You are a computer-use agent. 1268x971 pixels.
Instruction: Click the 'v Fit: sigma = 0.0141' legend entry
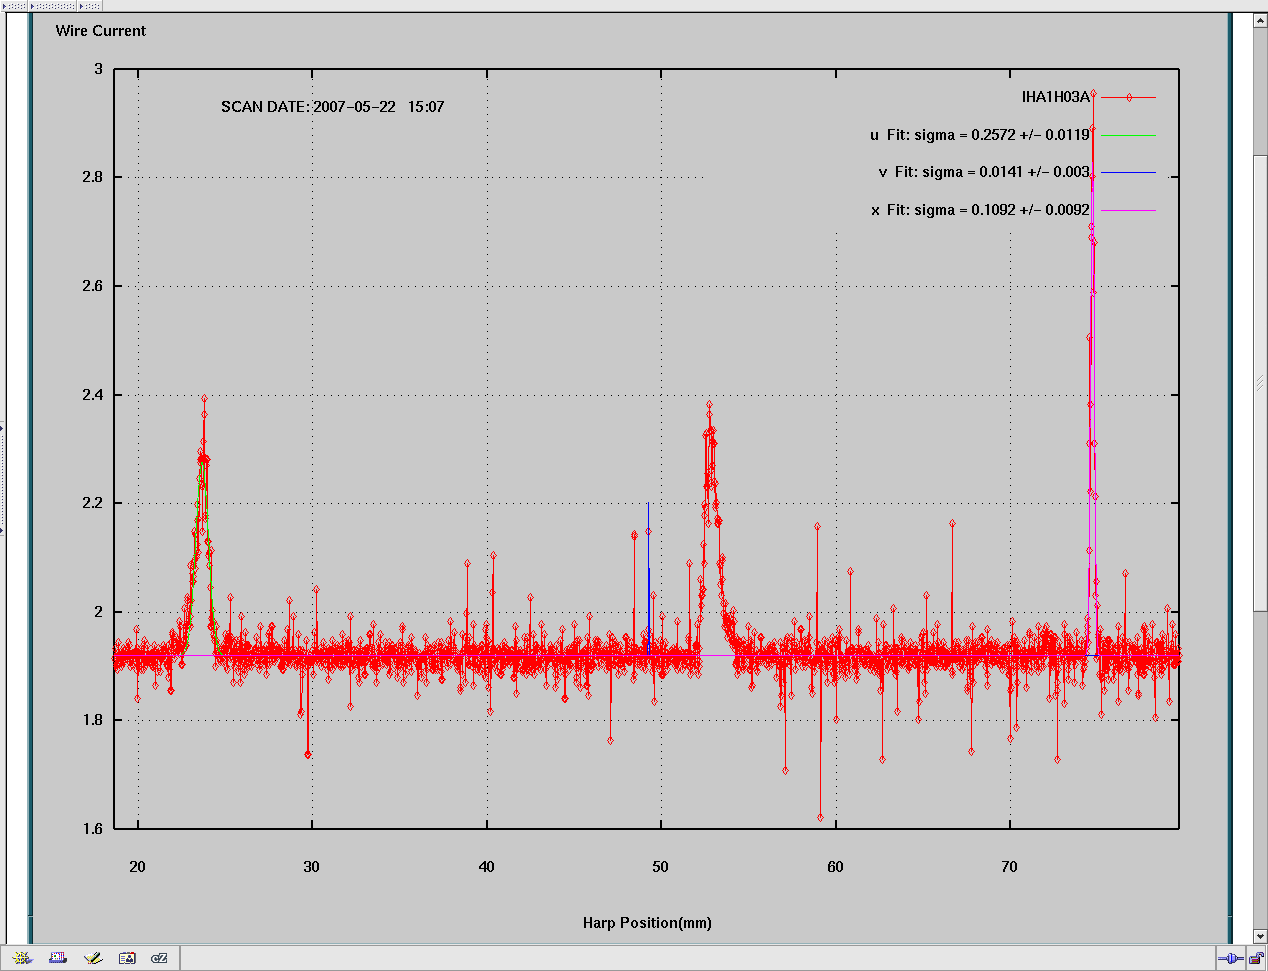pos(984,172)
